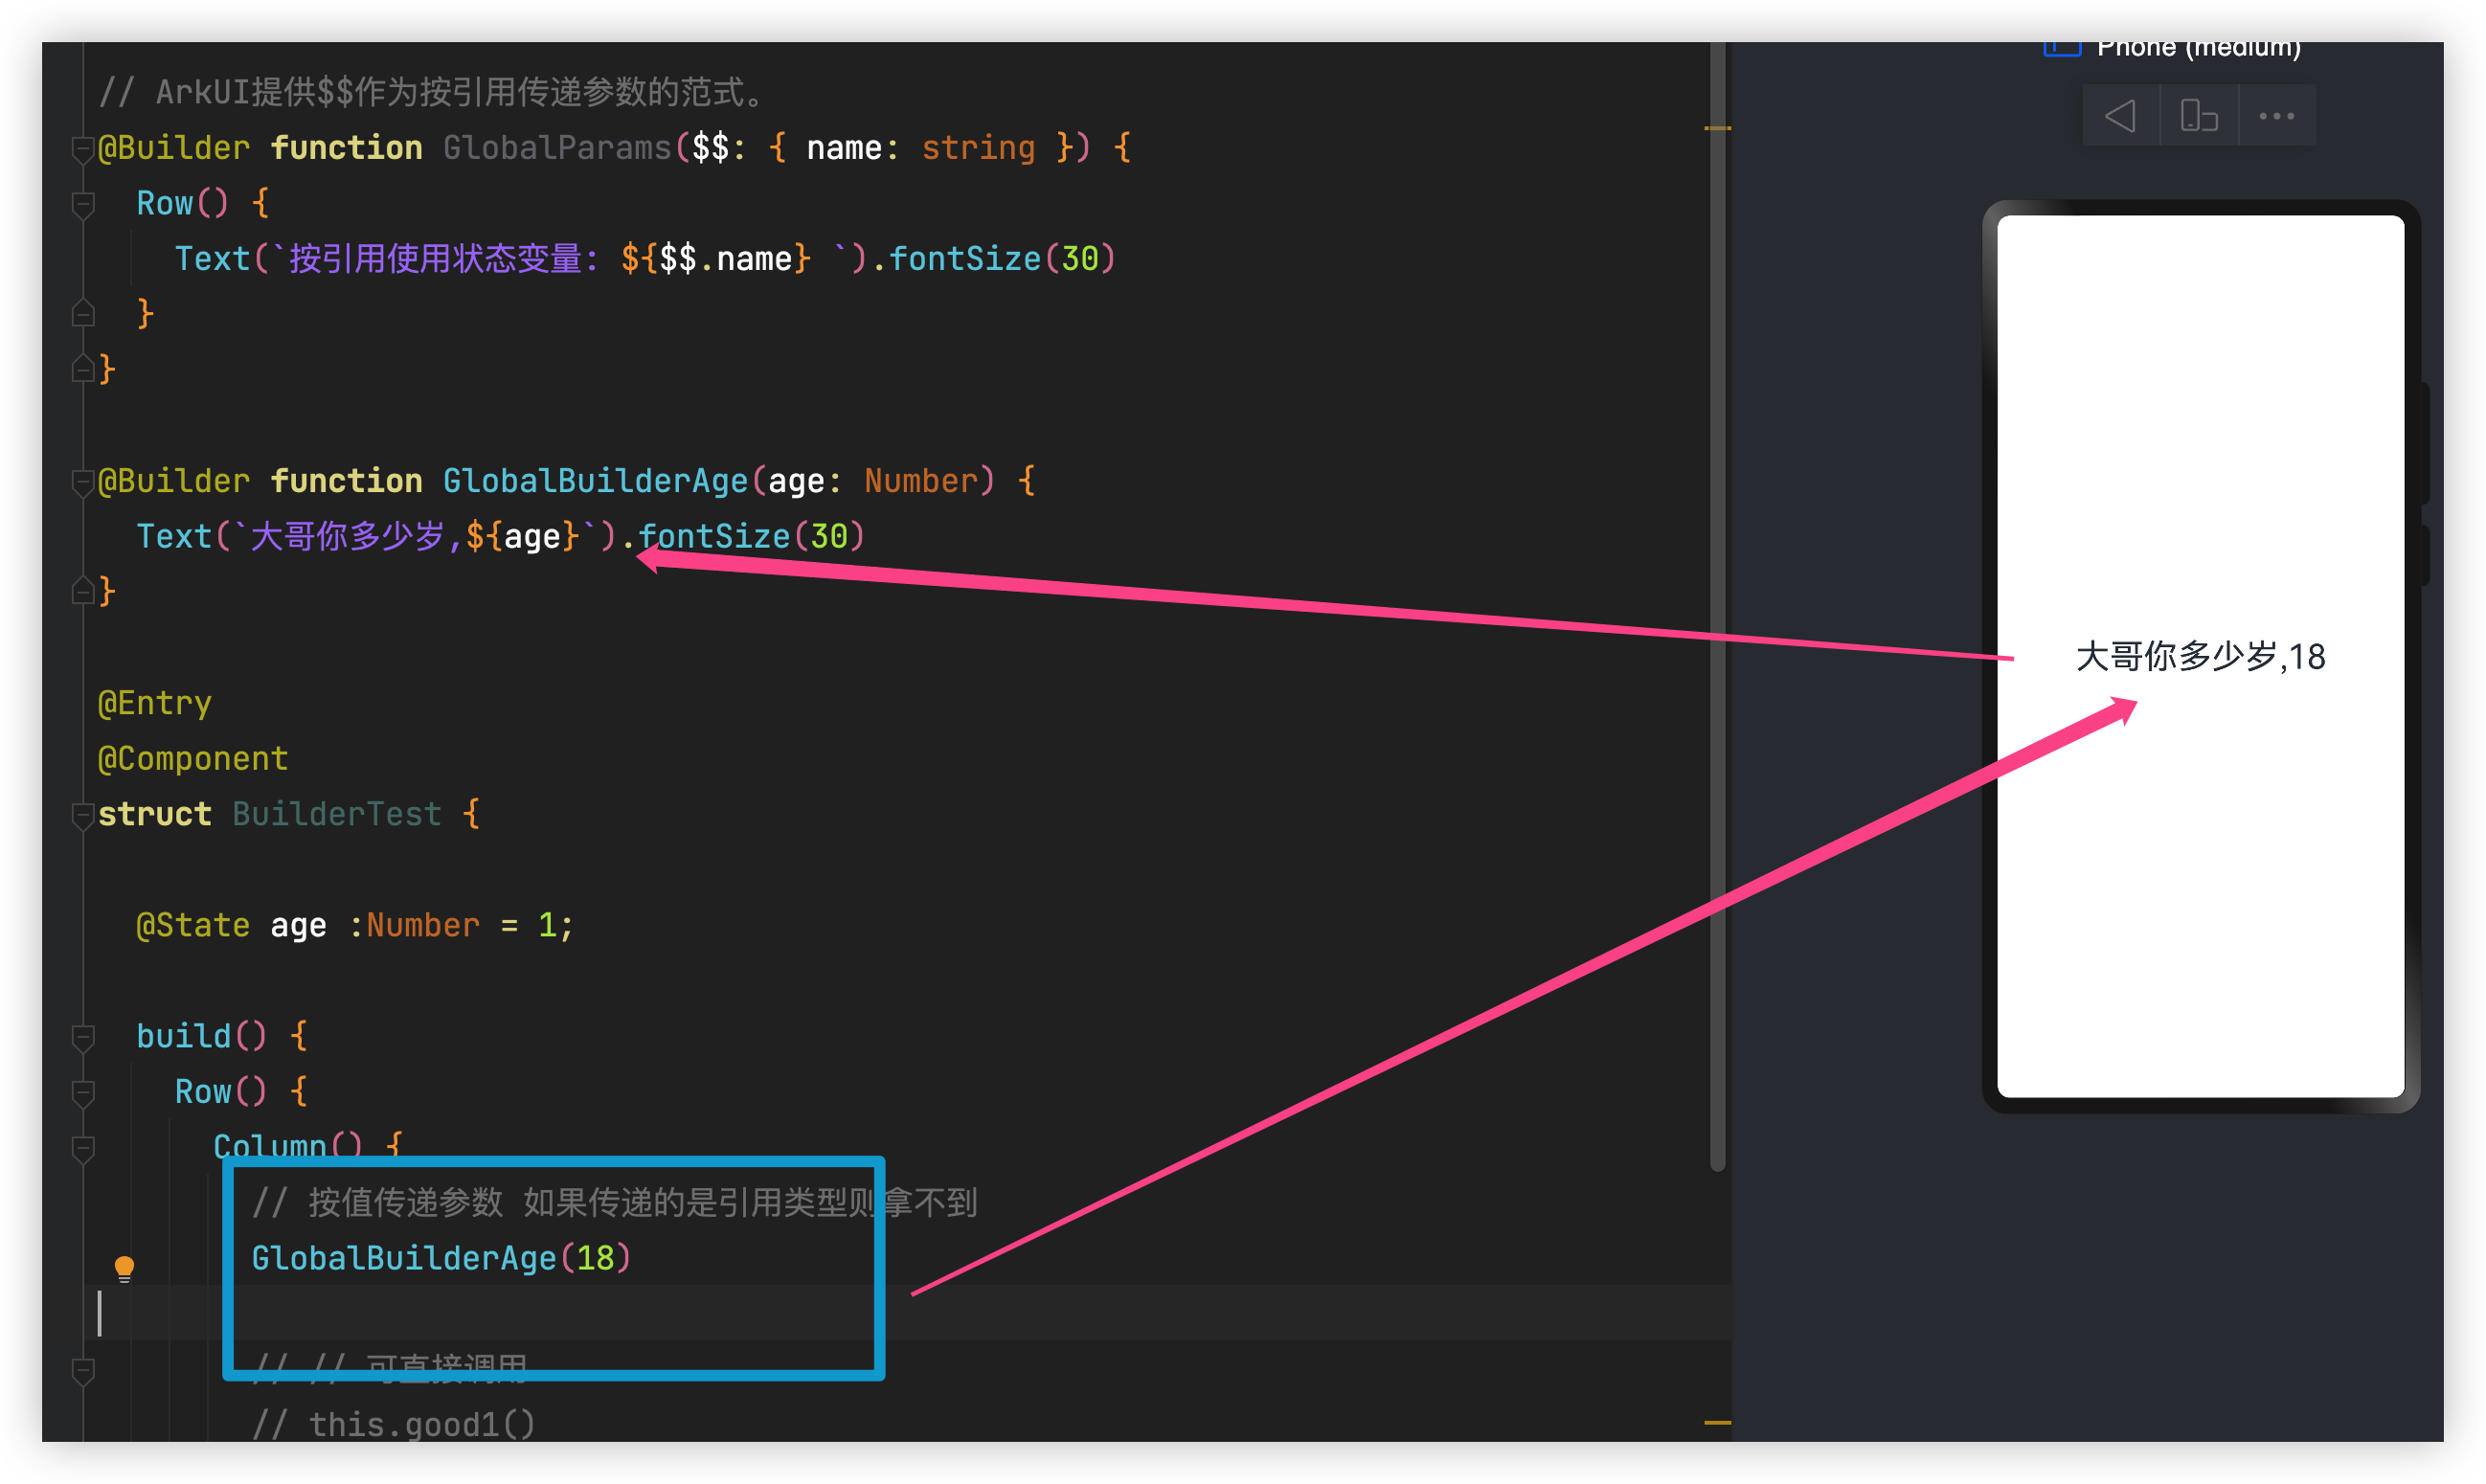Click the Phone (medium) device label
The height and width of the screenshot is (1484, 2486).
coord(2198,48)
